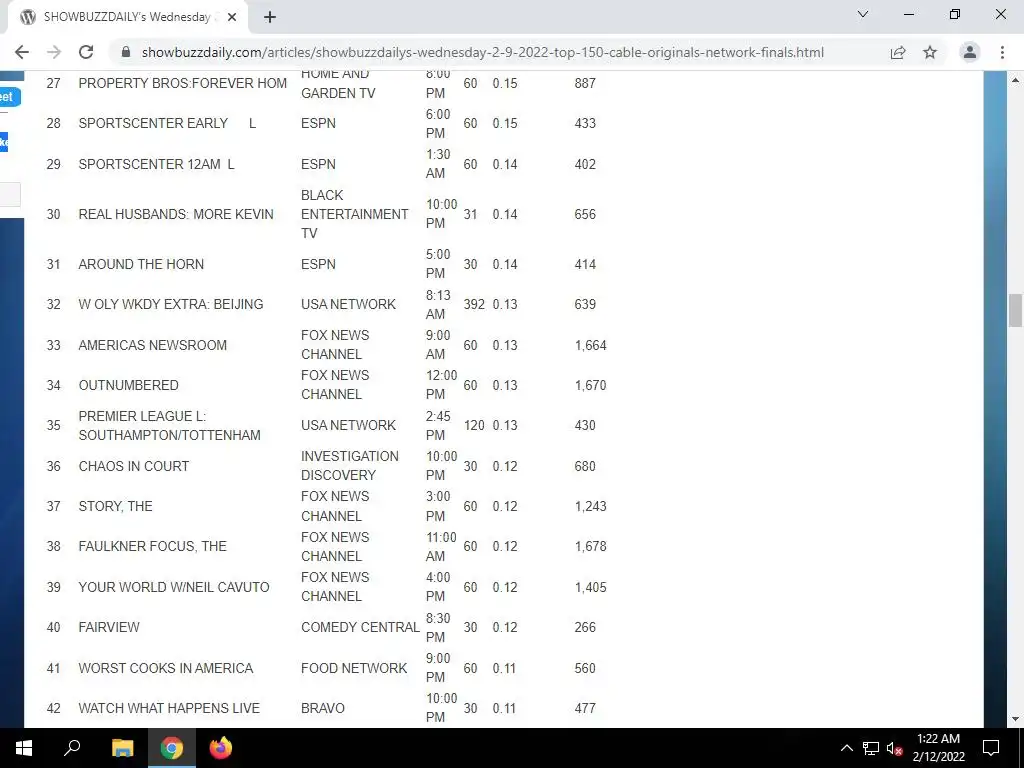Click "STORY, THE" title
This screenshot has height=768, width=1024.
pos(115,506)
